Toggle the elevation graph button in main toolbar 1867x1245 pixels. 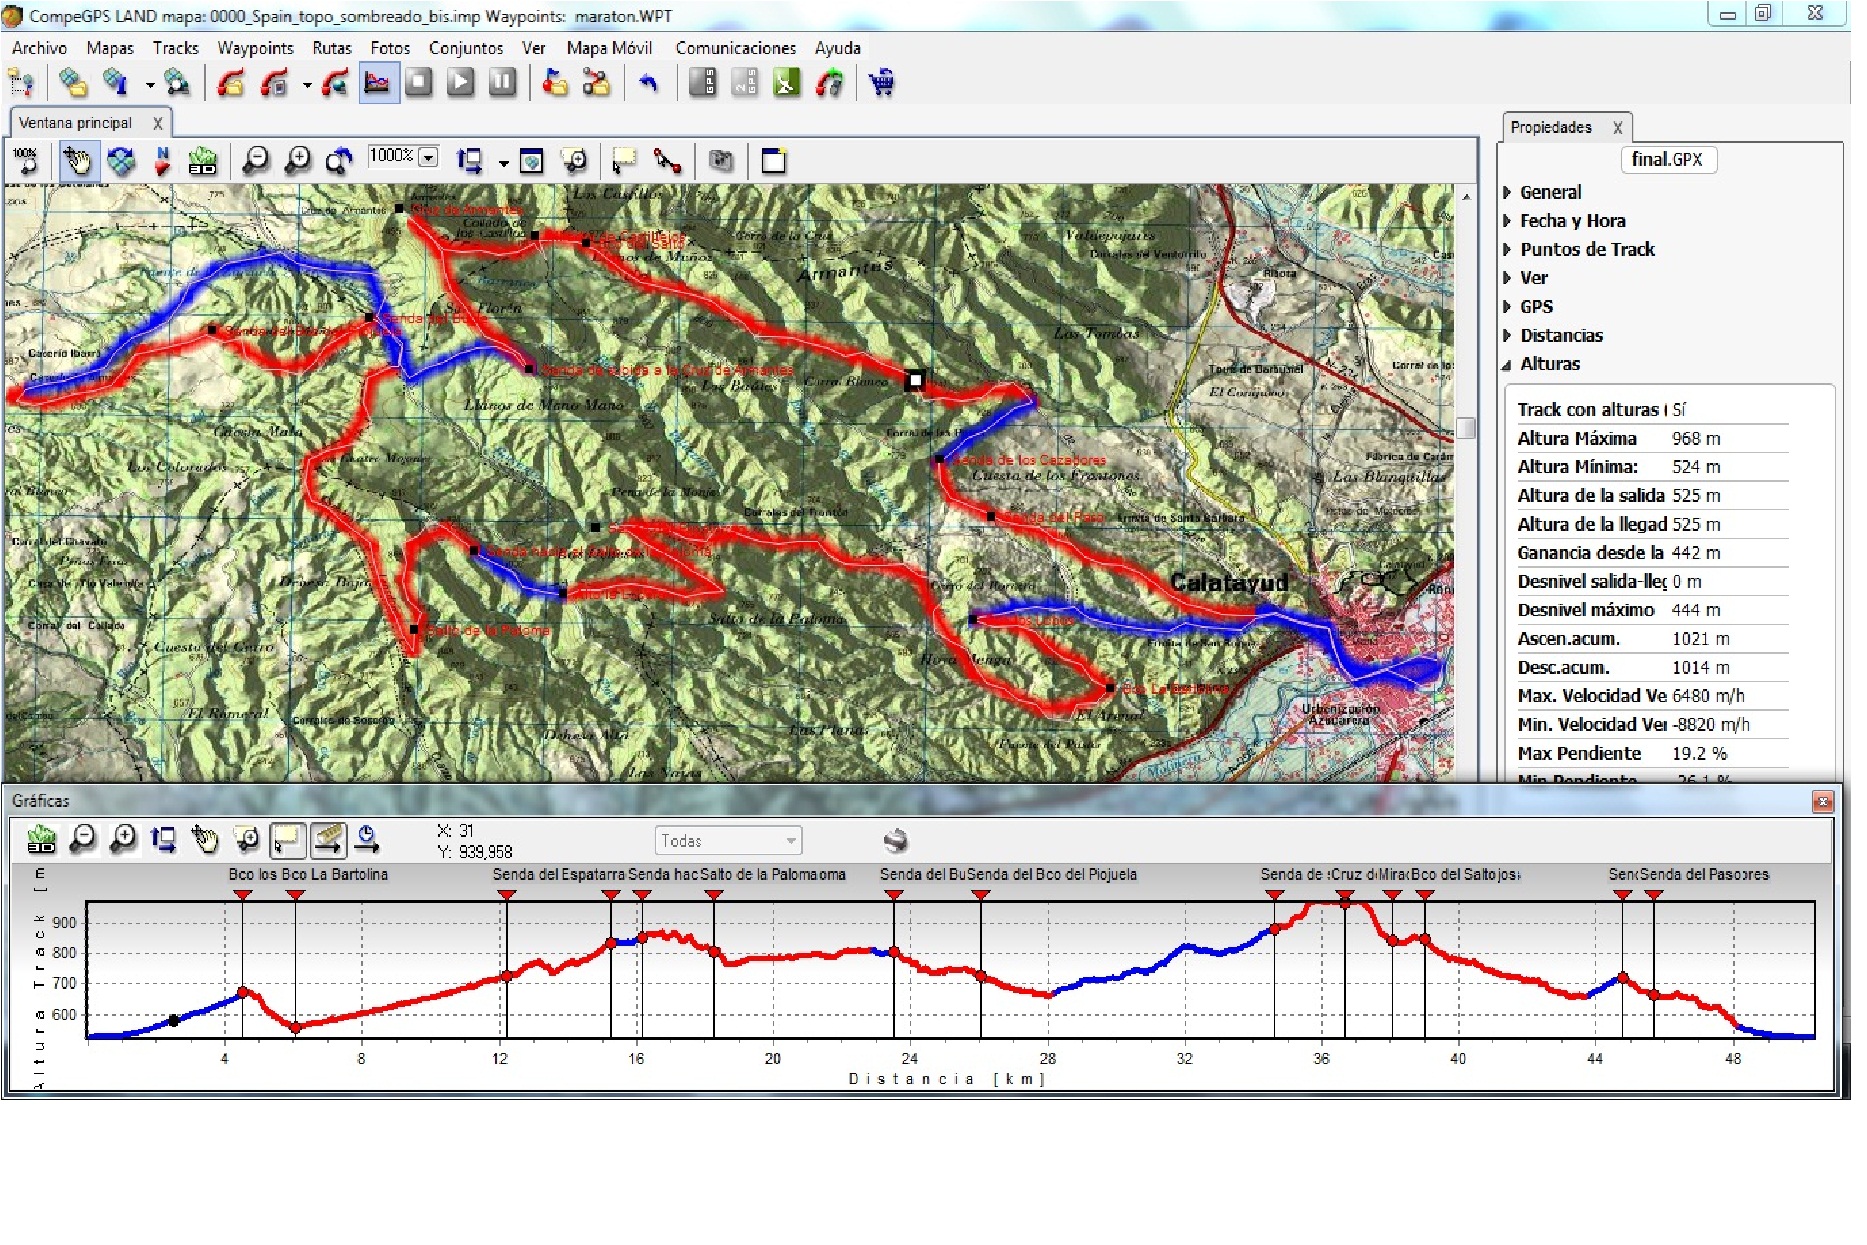click(x=378, y=83)
